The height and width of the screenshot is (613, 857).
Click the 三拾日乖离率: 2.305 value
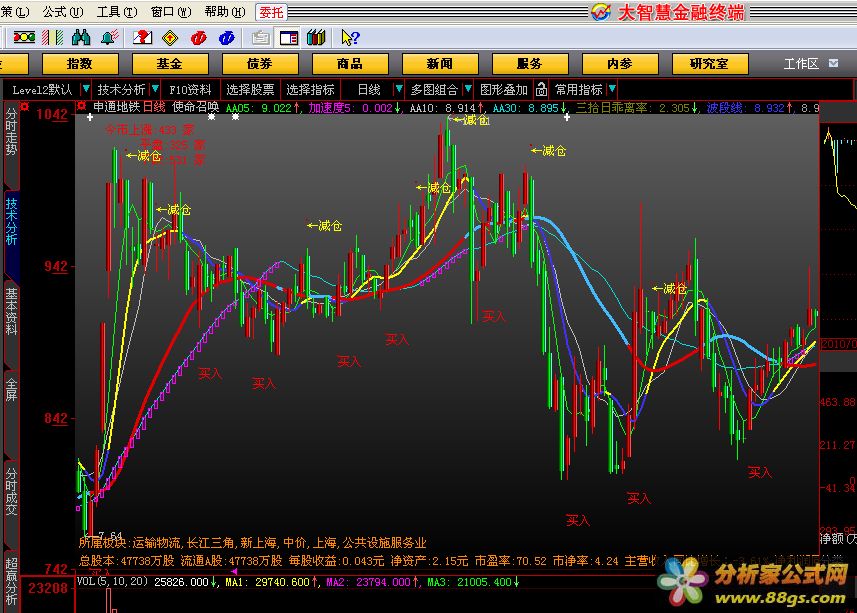point(637,108)
